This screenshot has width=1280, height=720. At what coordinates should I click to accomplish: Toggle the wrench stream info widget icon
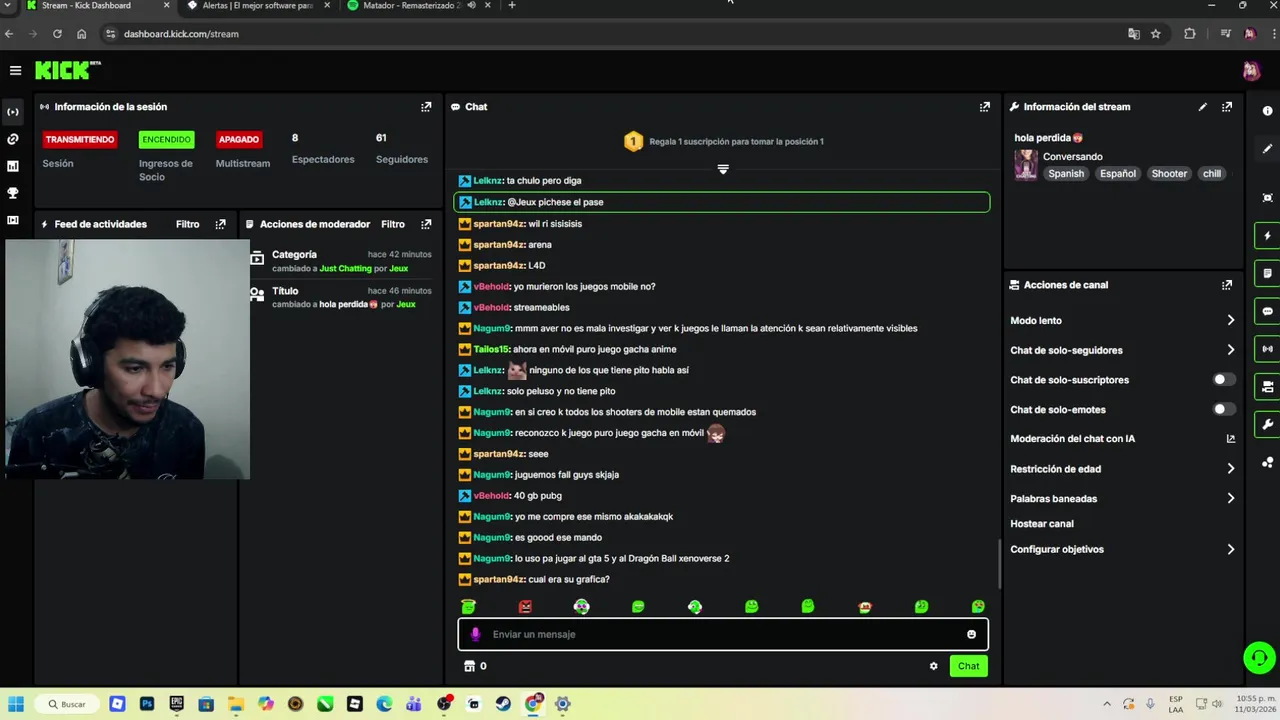[1268, 424]
